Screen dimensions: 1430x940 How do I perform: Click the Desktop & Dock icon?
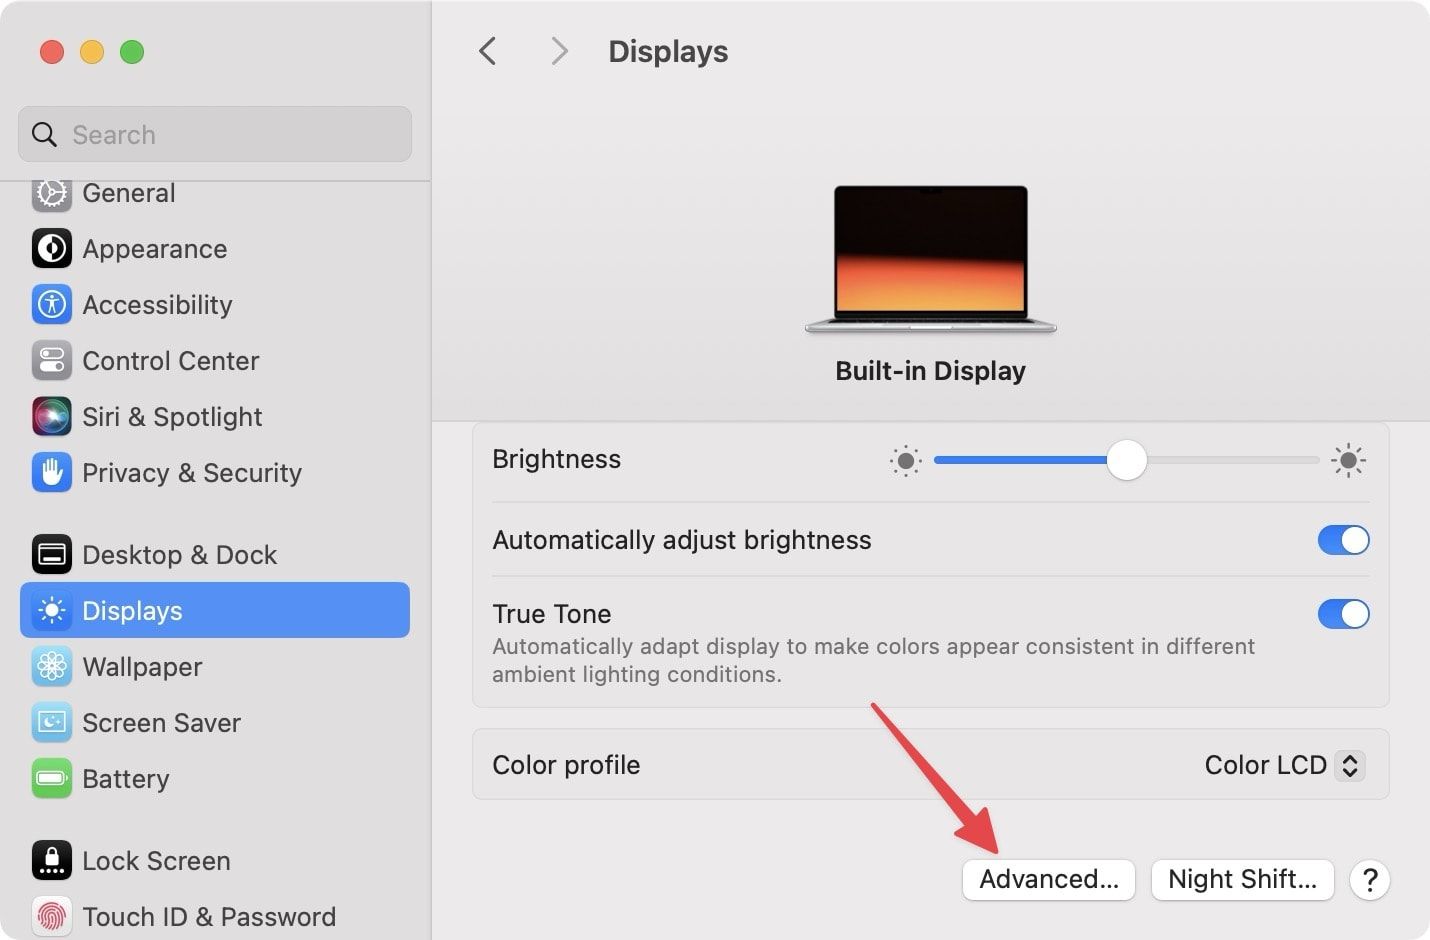pos(51,555)
